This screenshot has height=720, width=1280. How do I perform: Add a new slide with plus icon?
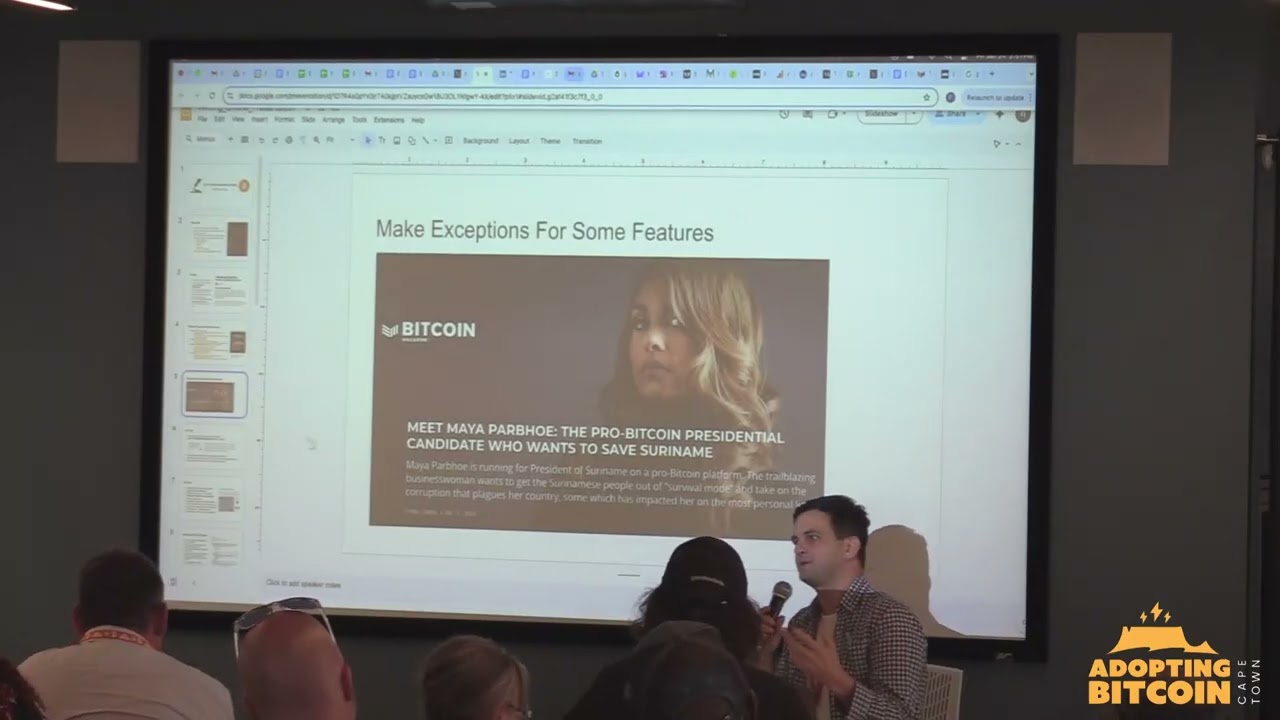[230, 139]
